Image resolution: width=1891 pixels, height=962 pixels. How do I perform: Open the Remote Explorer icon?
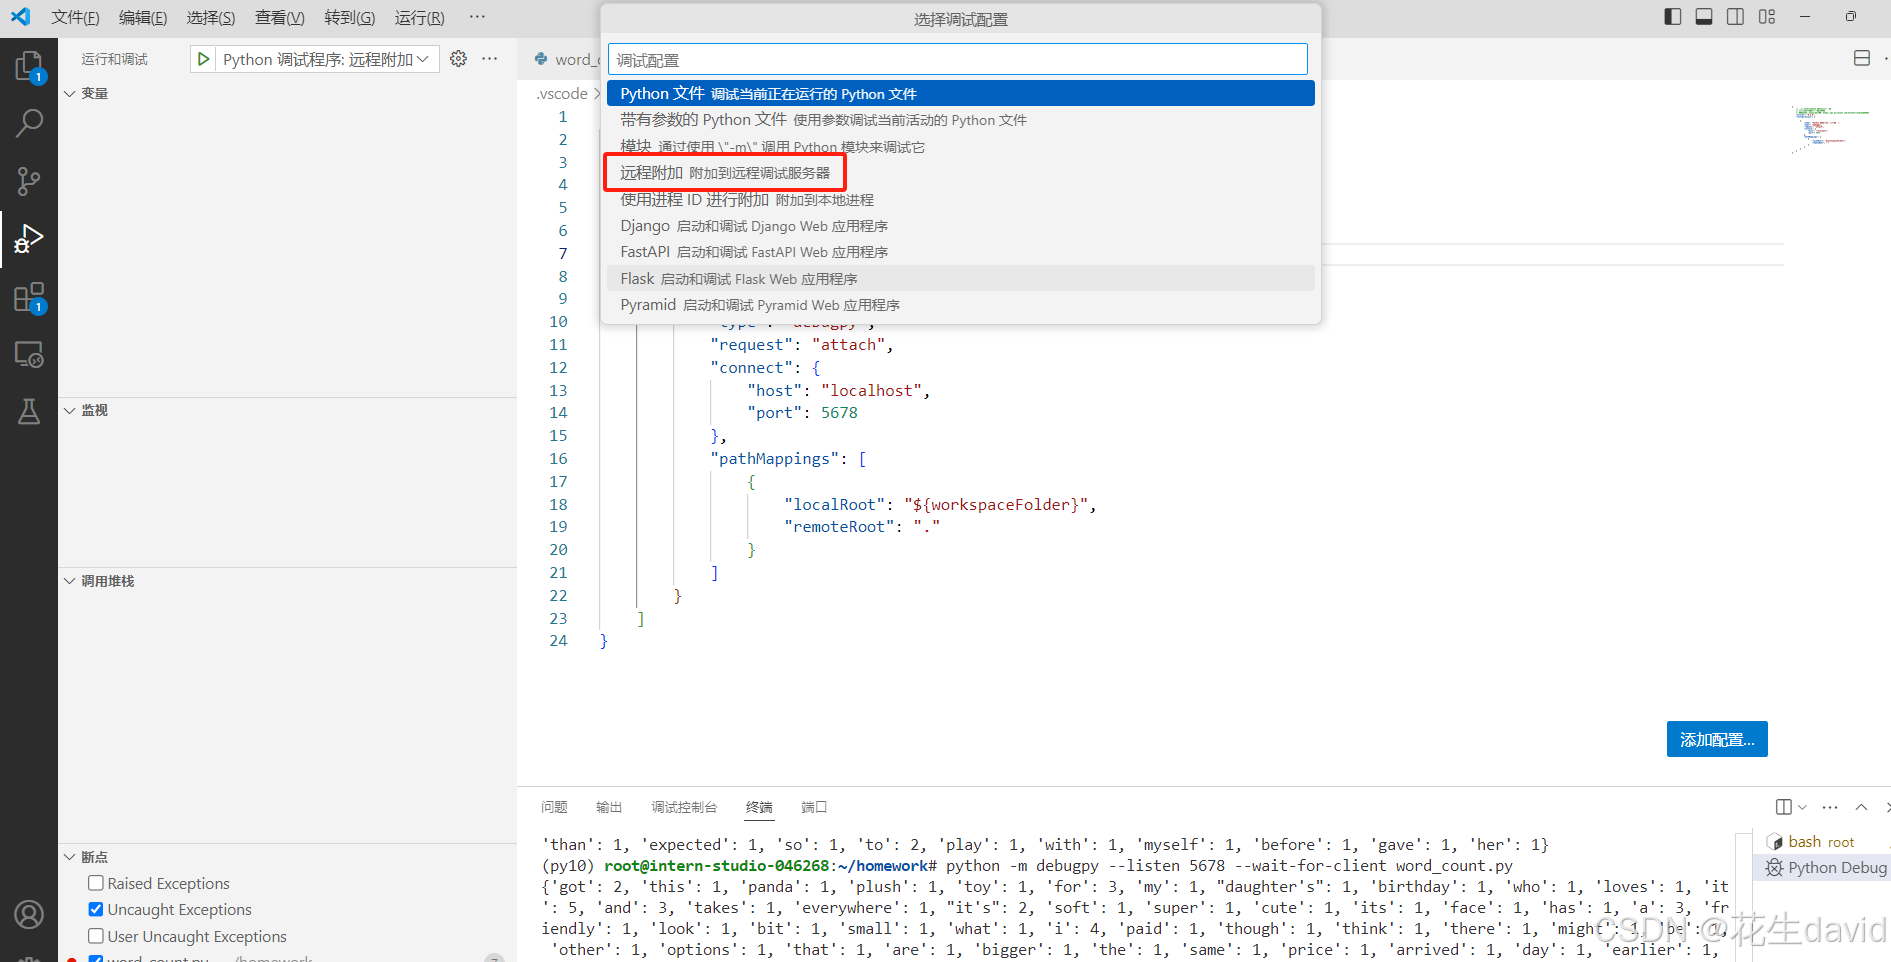click(29, 354)
